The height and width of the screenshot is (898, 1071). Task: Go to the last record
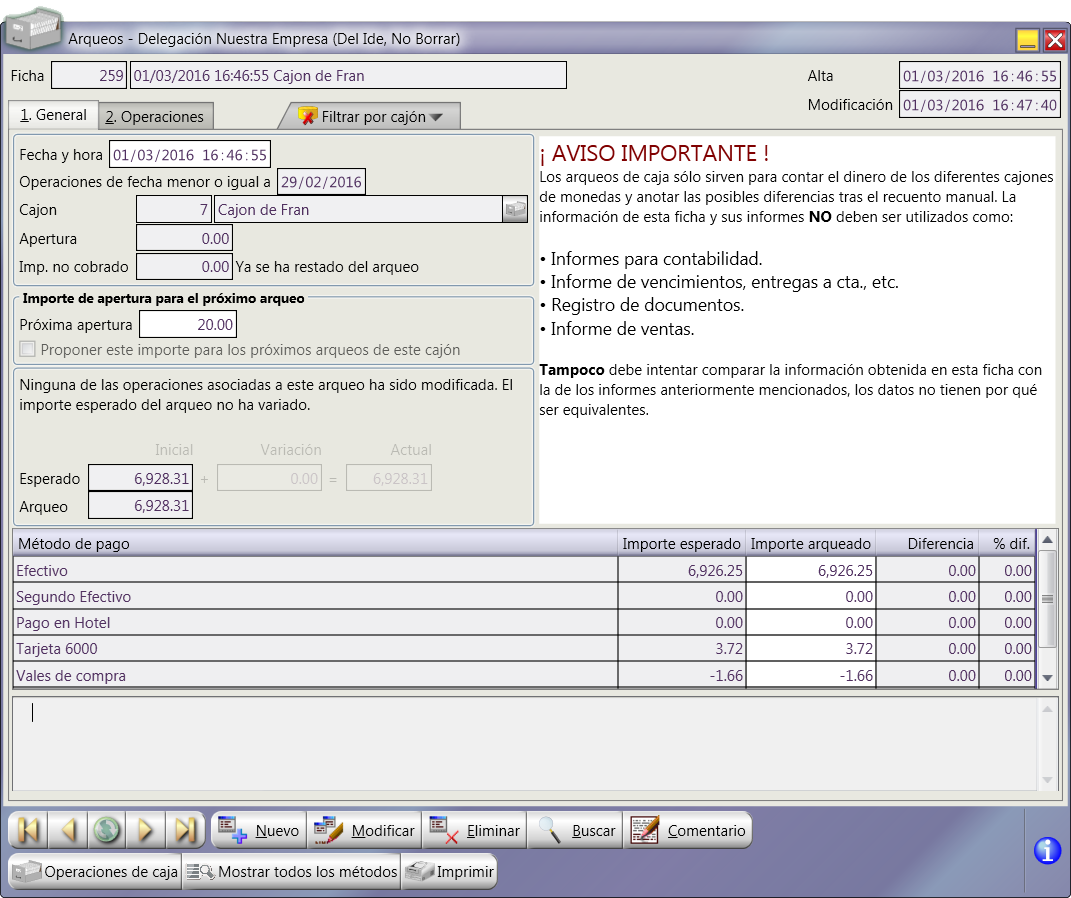click(x=184, y=830)
